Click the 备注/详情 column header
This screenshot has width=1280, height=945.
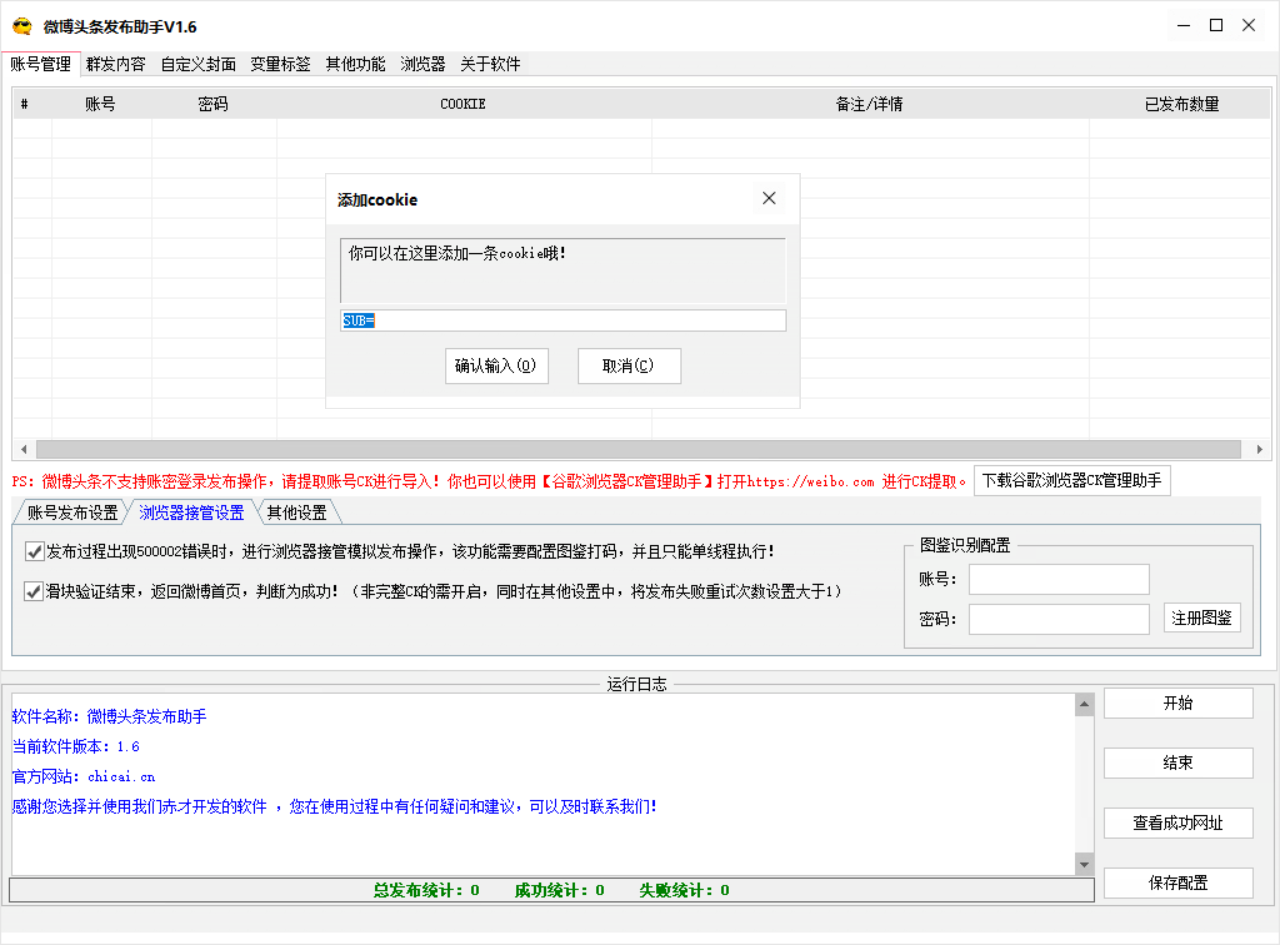click(870, 104)
